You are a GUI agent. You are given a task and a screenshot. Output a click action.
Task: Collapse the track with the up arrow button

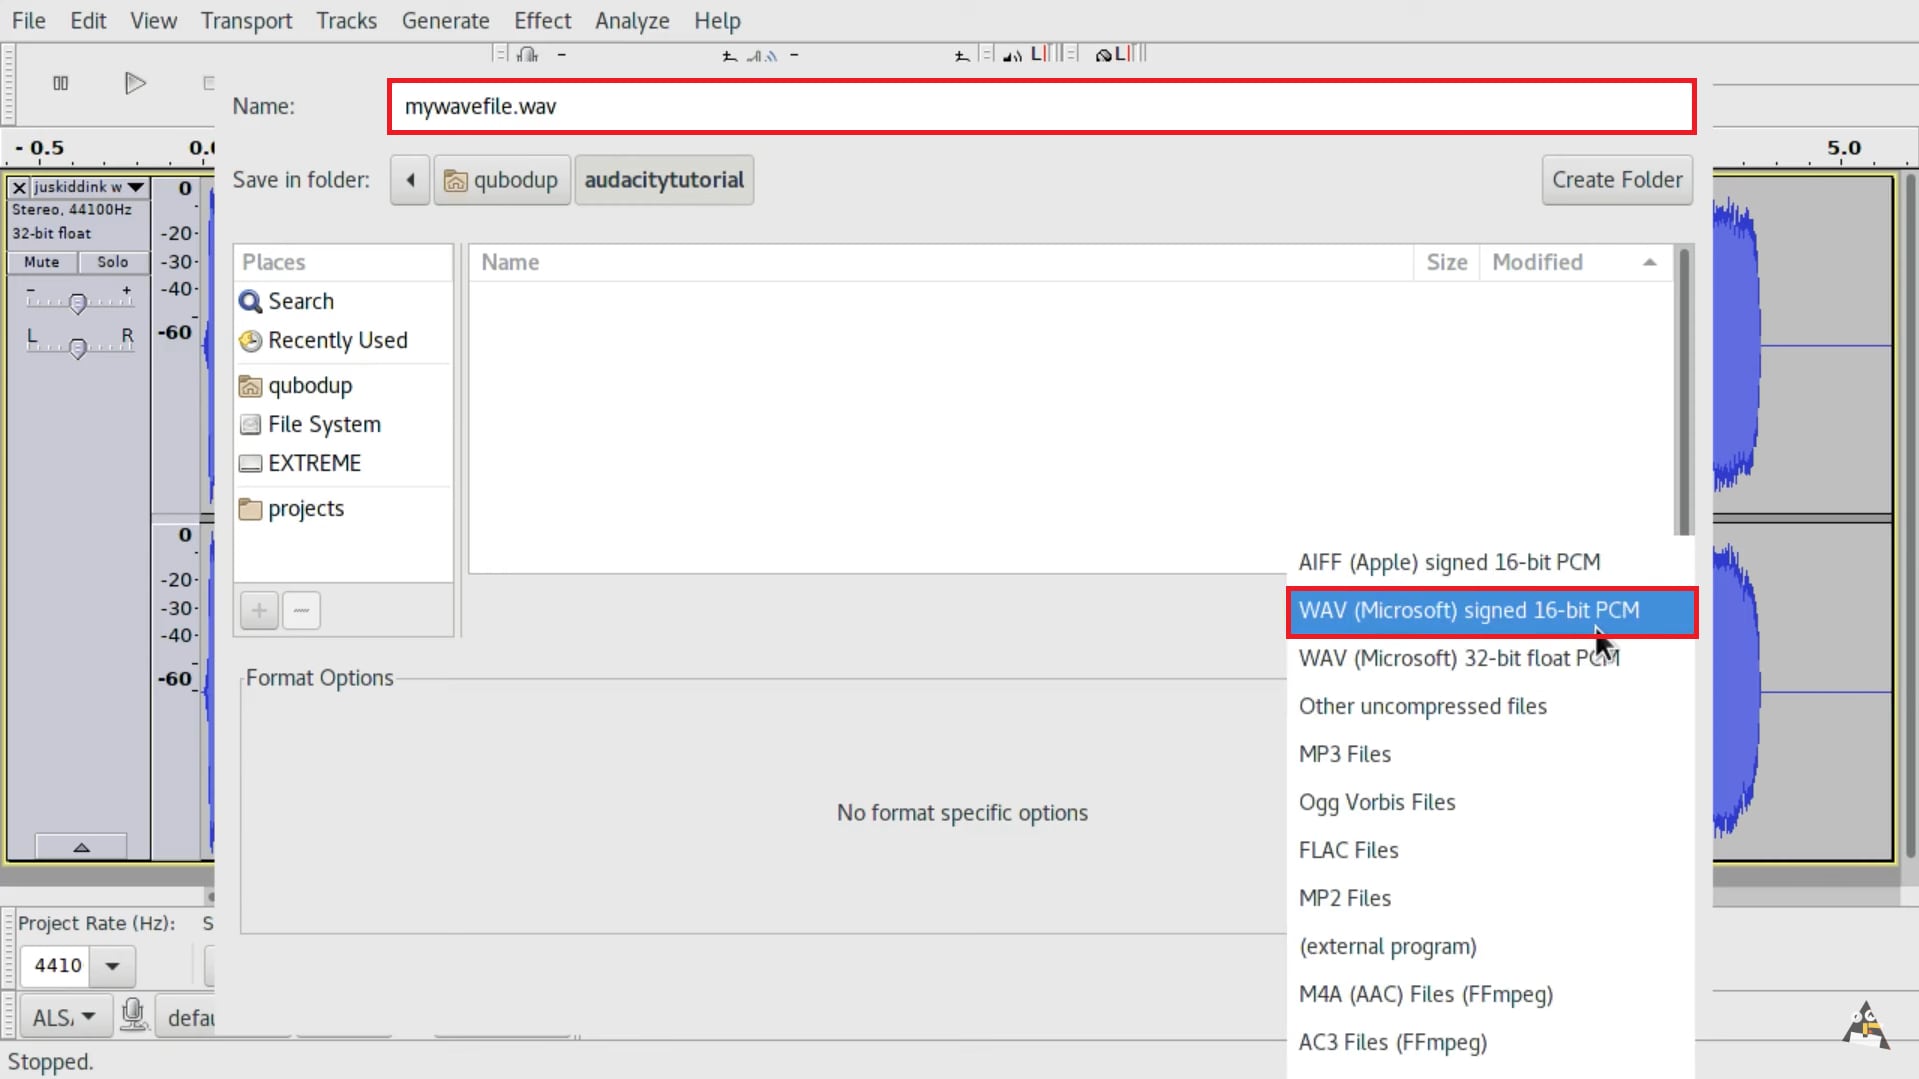[81, 846]
